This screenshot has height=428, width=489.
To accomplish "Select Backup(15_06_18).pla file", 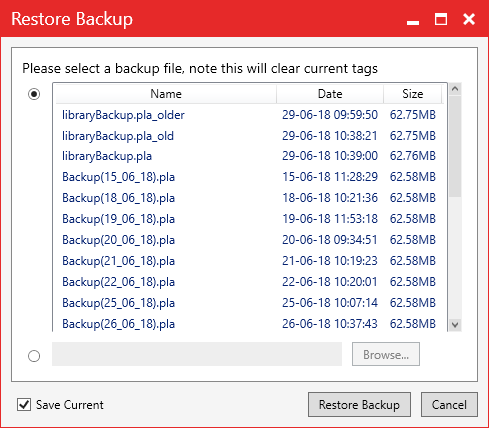I will pyautogui.click(x=249, y=177).
